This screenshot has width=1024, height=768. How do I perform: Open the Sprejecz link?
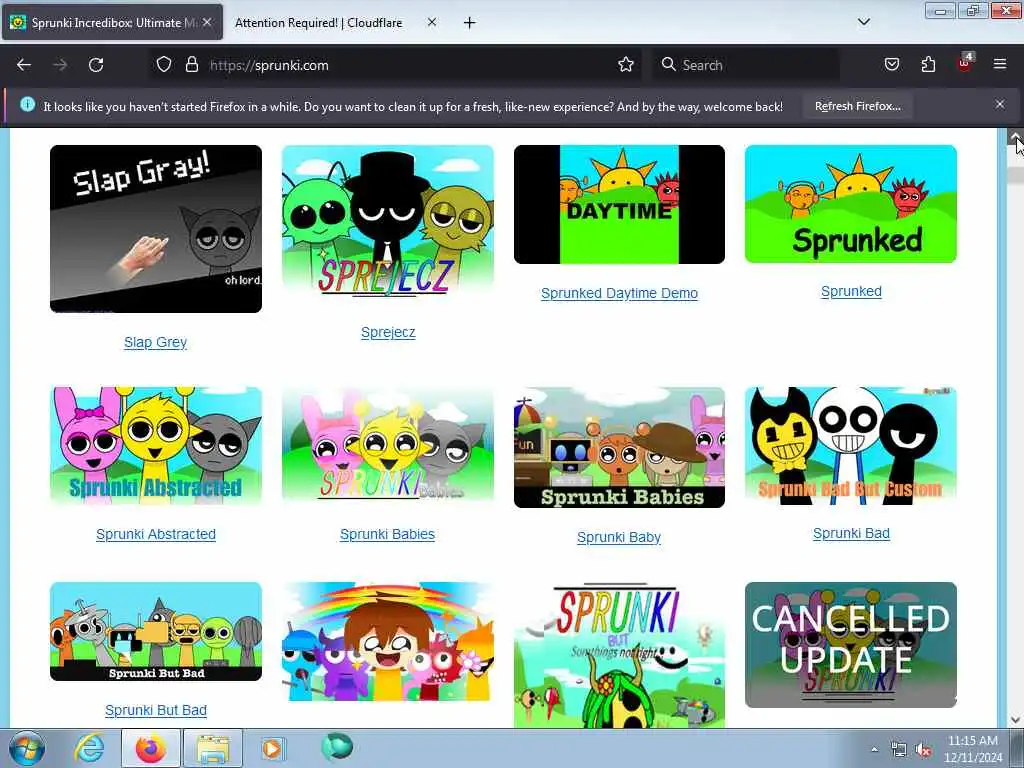click(x=388, y=332)
